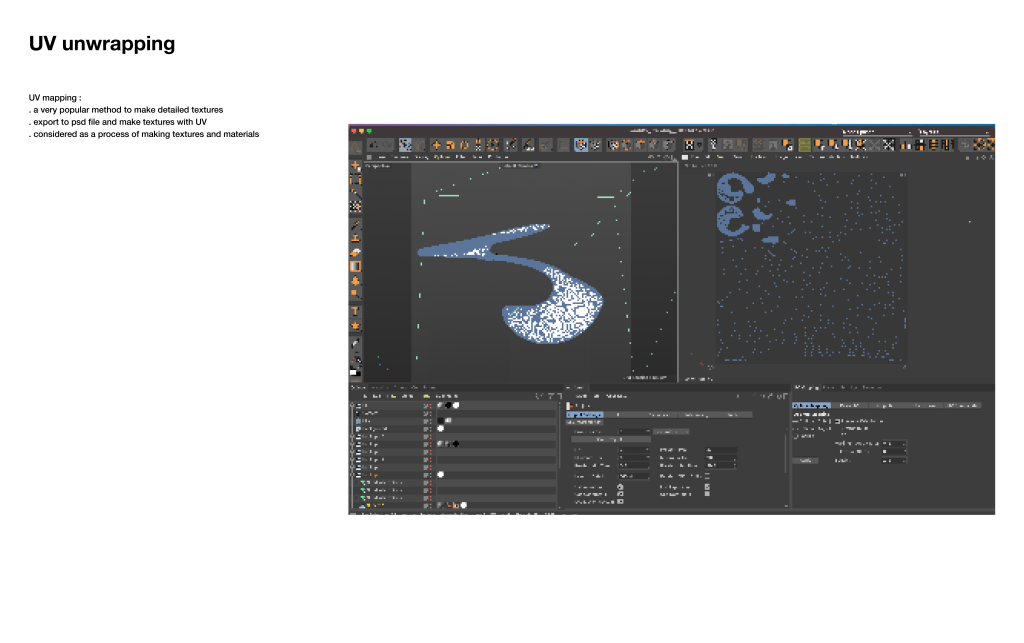Toggle the first checkbox in Attributes panel
This screenshot has height=643, width=1024.
tap(620, 486)
